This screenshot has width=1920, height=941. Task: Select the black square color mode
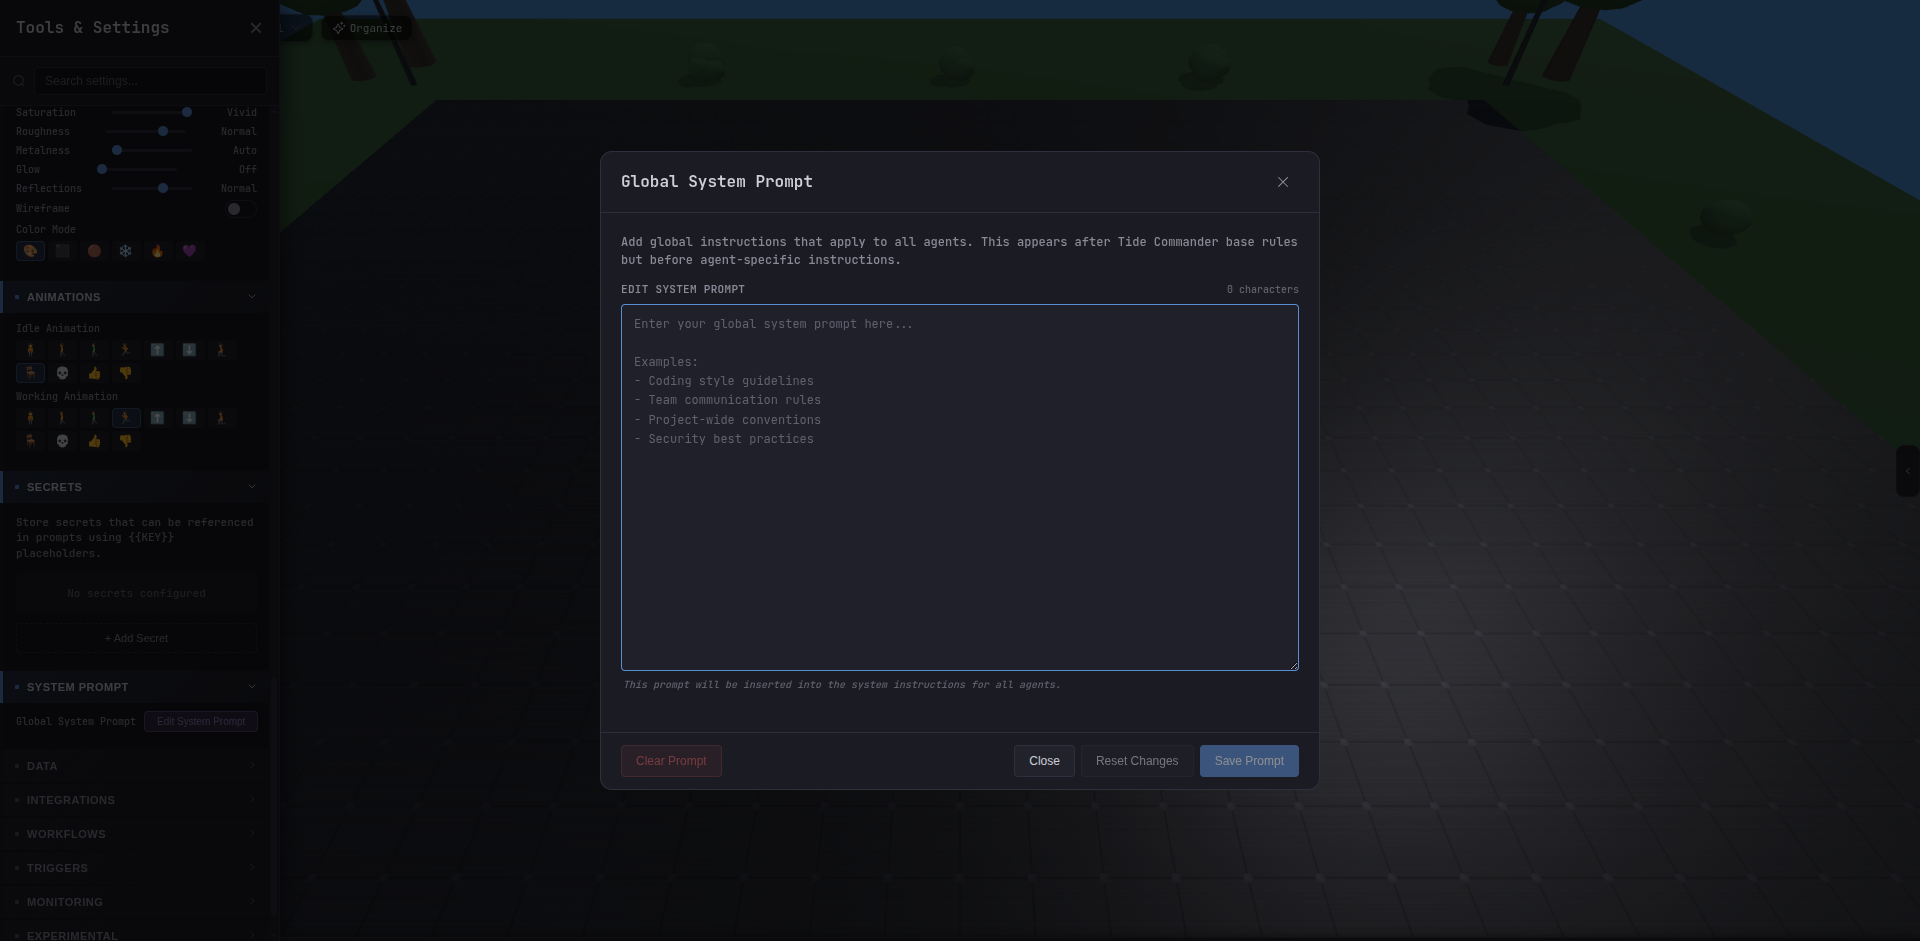(62, 251)
